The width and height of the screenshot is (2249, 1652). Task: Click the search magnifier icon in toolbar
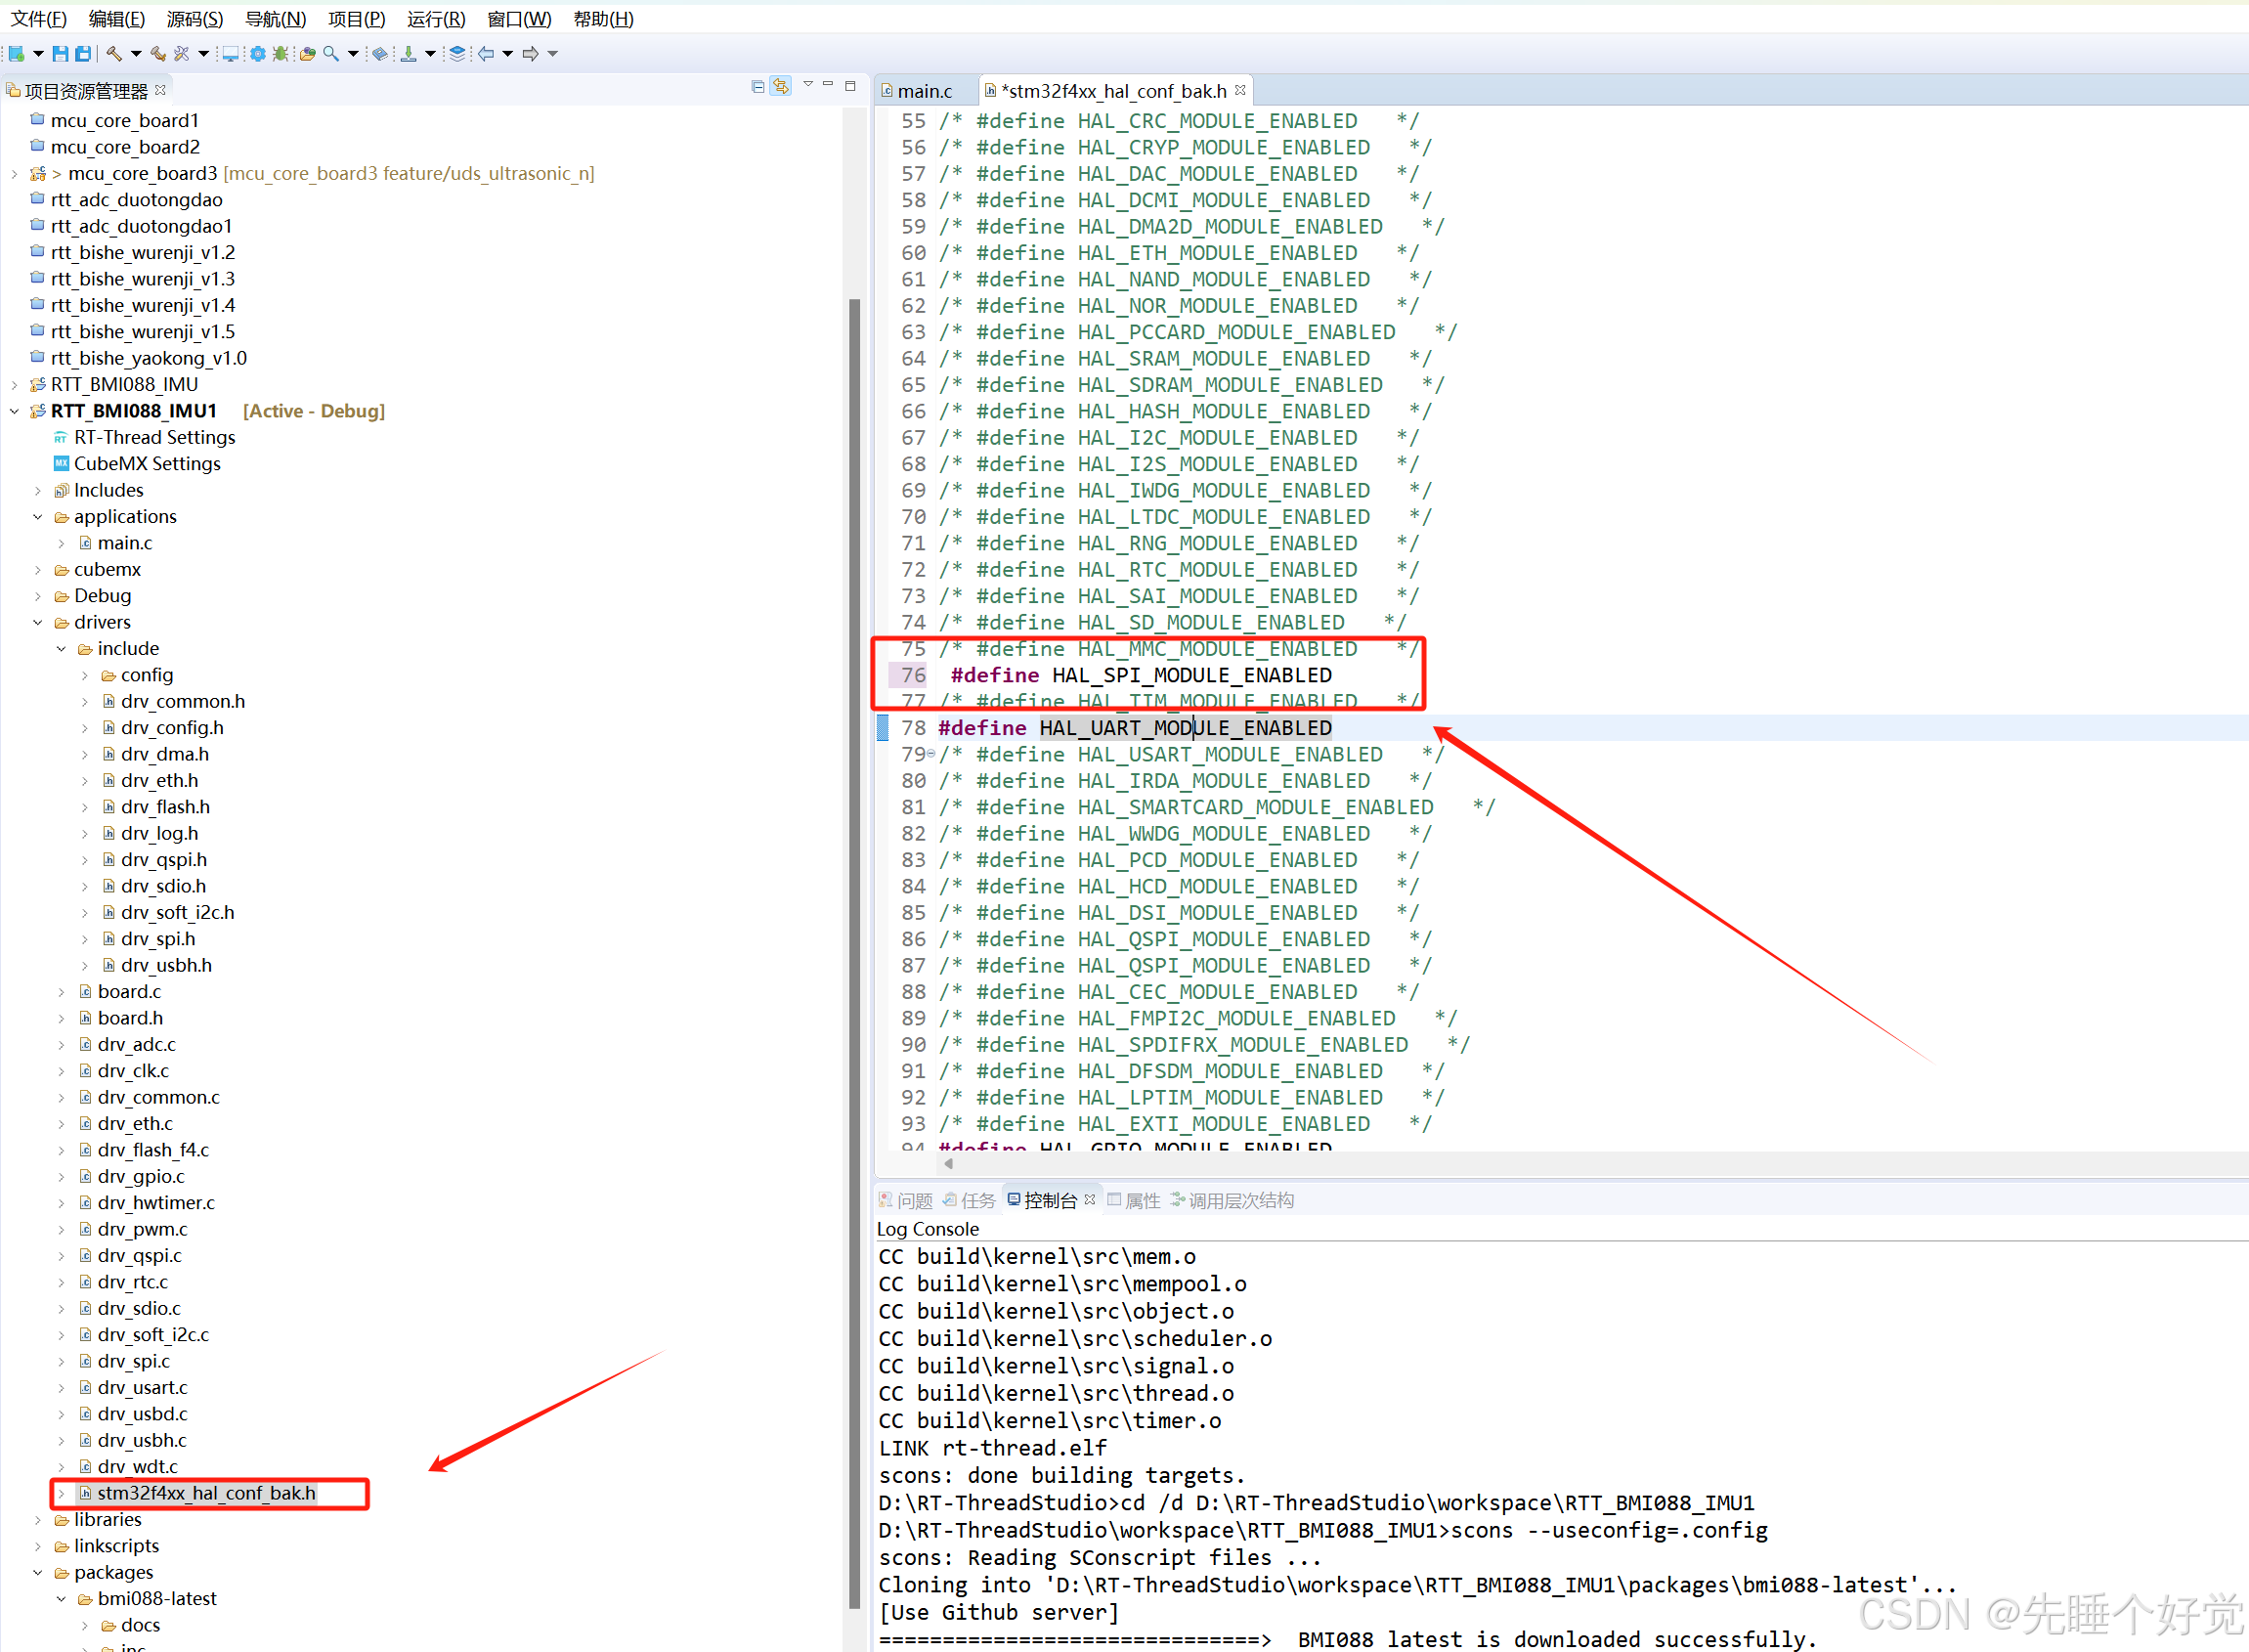tap(331, 54)
